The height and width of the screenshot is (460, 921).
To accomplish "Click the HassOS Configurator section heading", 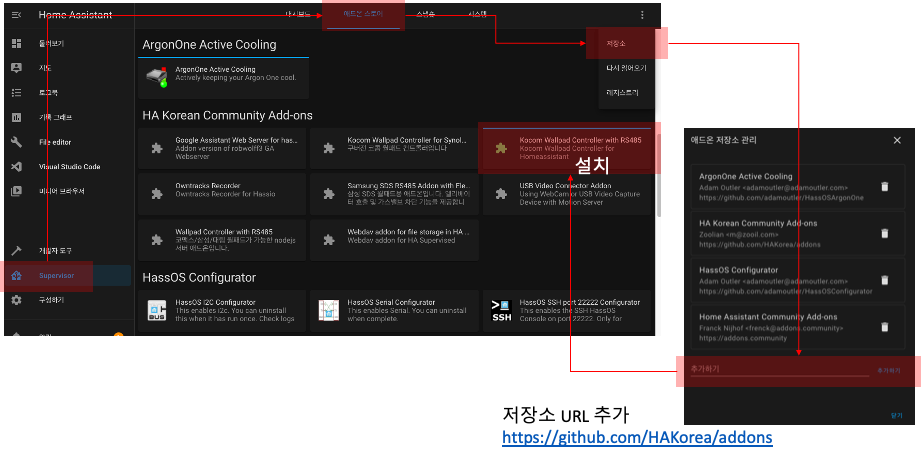I will tap(199, 277).
